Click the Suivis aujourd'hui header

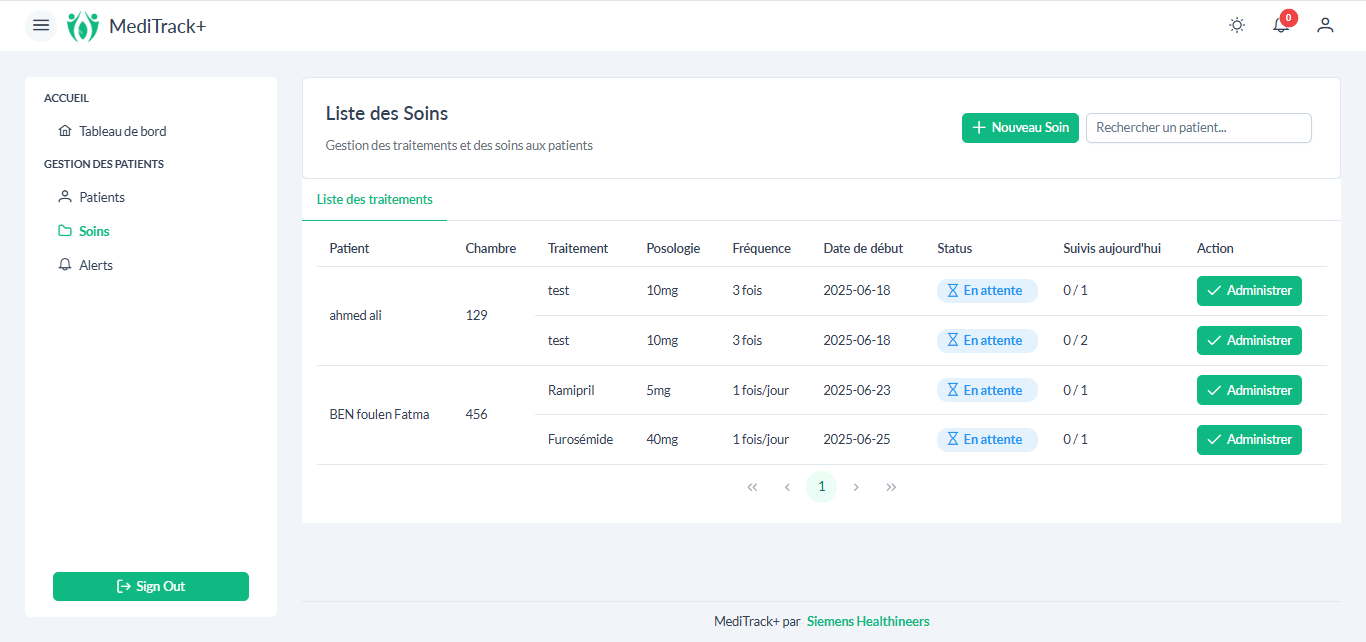1112,248
